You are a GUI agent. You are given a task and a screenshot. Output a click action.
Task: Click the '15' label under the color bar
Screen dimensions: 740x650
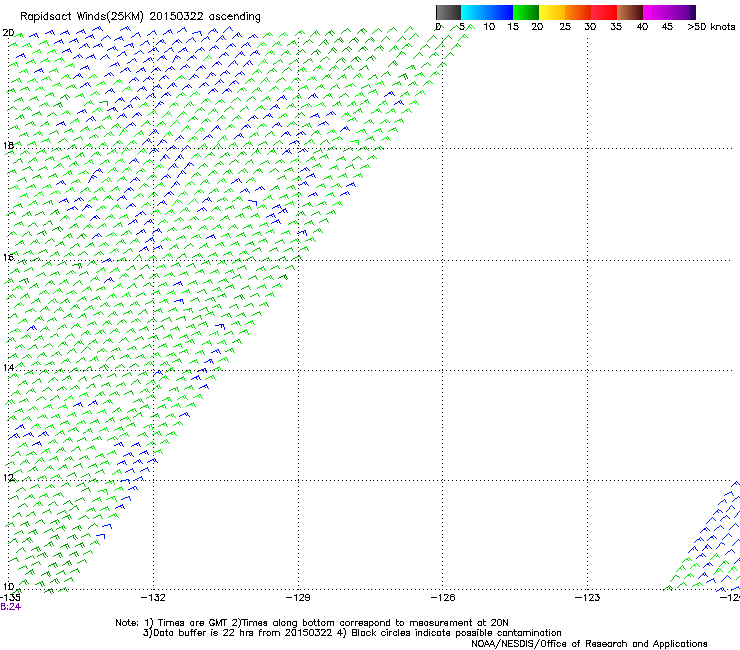[513, 26]
